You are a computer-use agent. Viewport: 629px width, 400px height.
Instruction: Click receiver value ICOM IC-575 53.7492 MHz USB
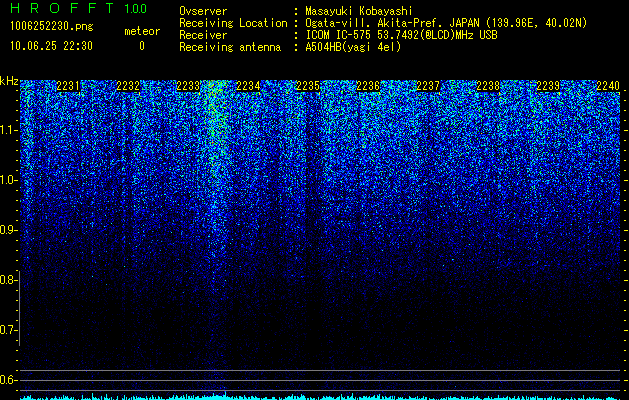click(x=402, y=35)
